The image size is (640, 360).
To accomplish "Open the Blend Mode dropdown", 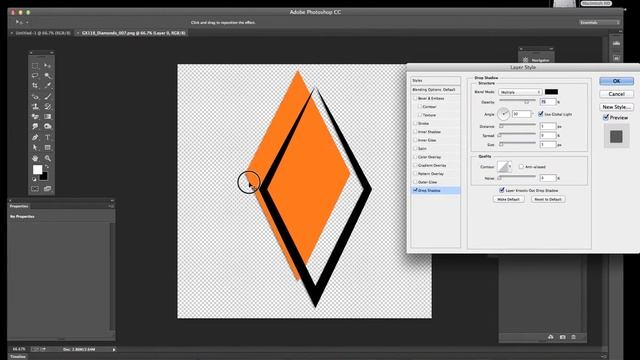I will [x=520, y=92].
